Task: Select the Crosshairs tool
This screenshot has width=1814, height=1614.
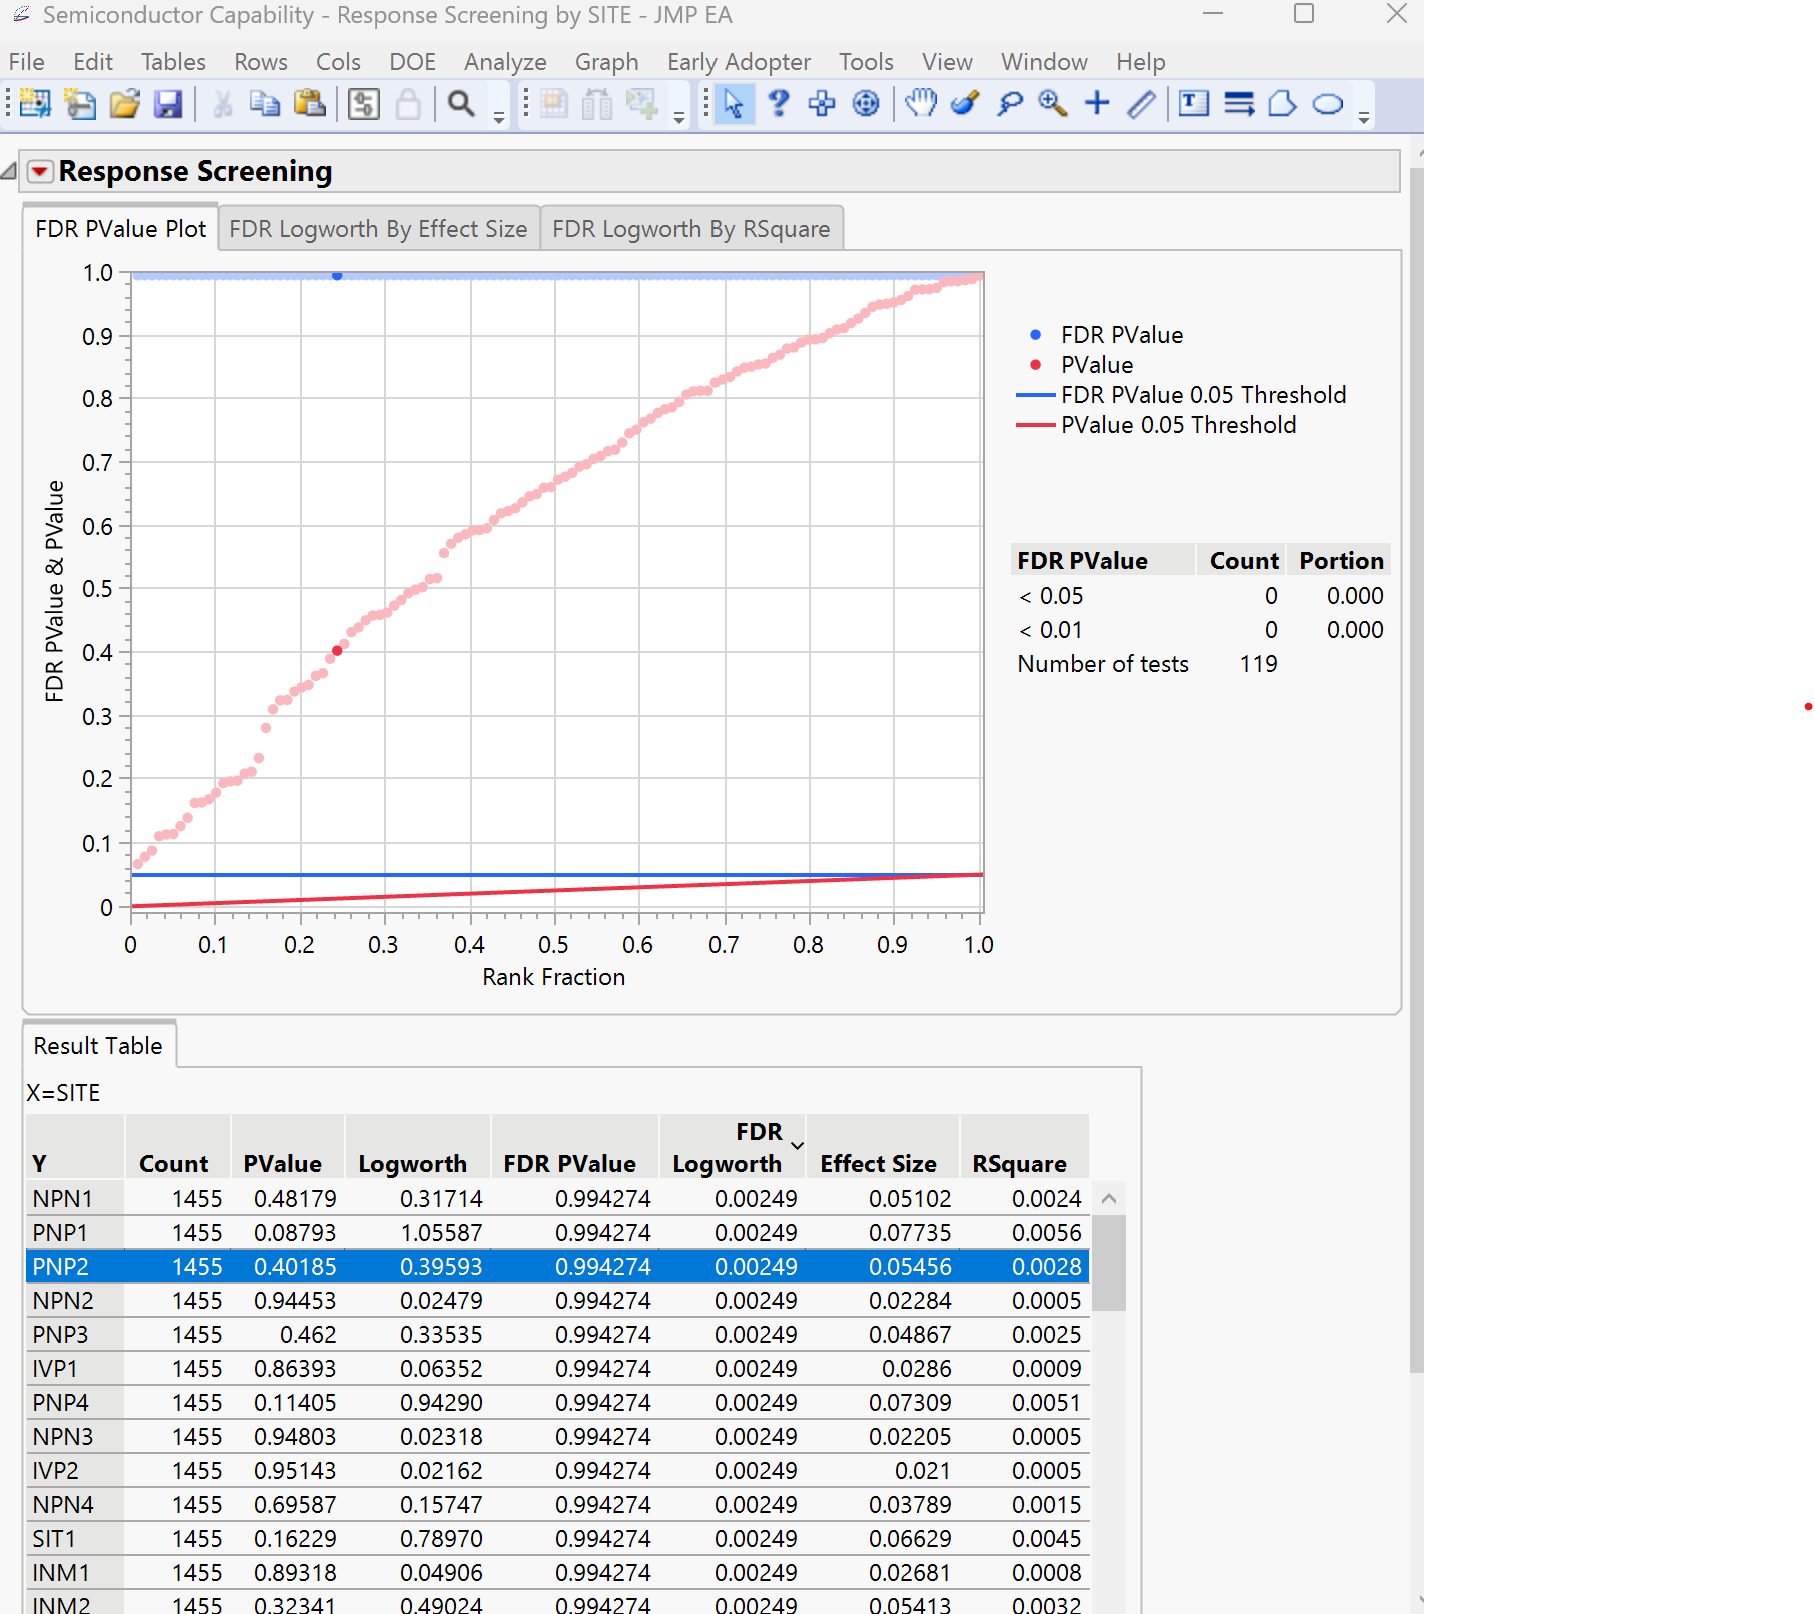Action: (x=1097, y=104)
